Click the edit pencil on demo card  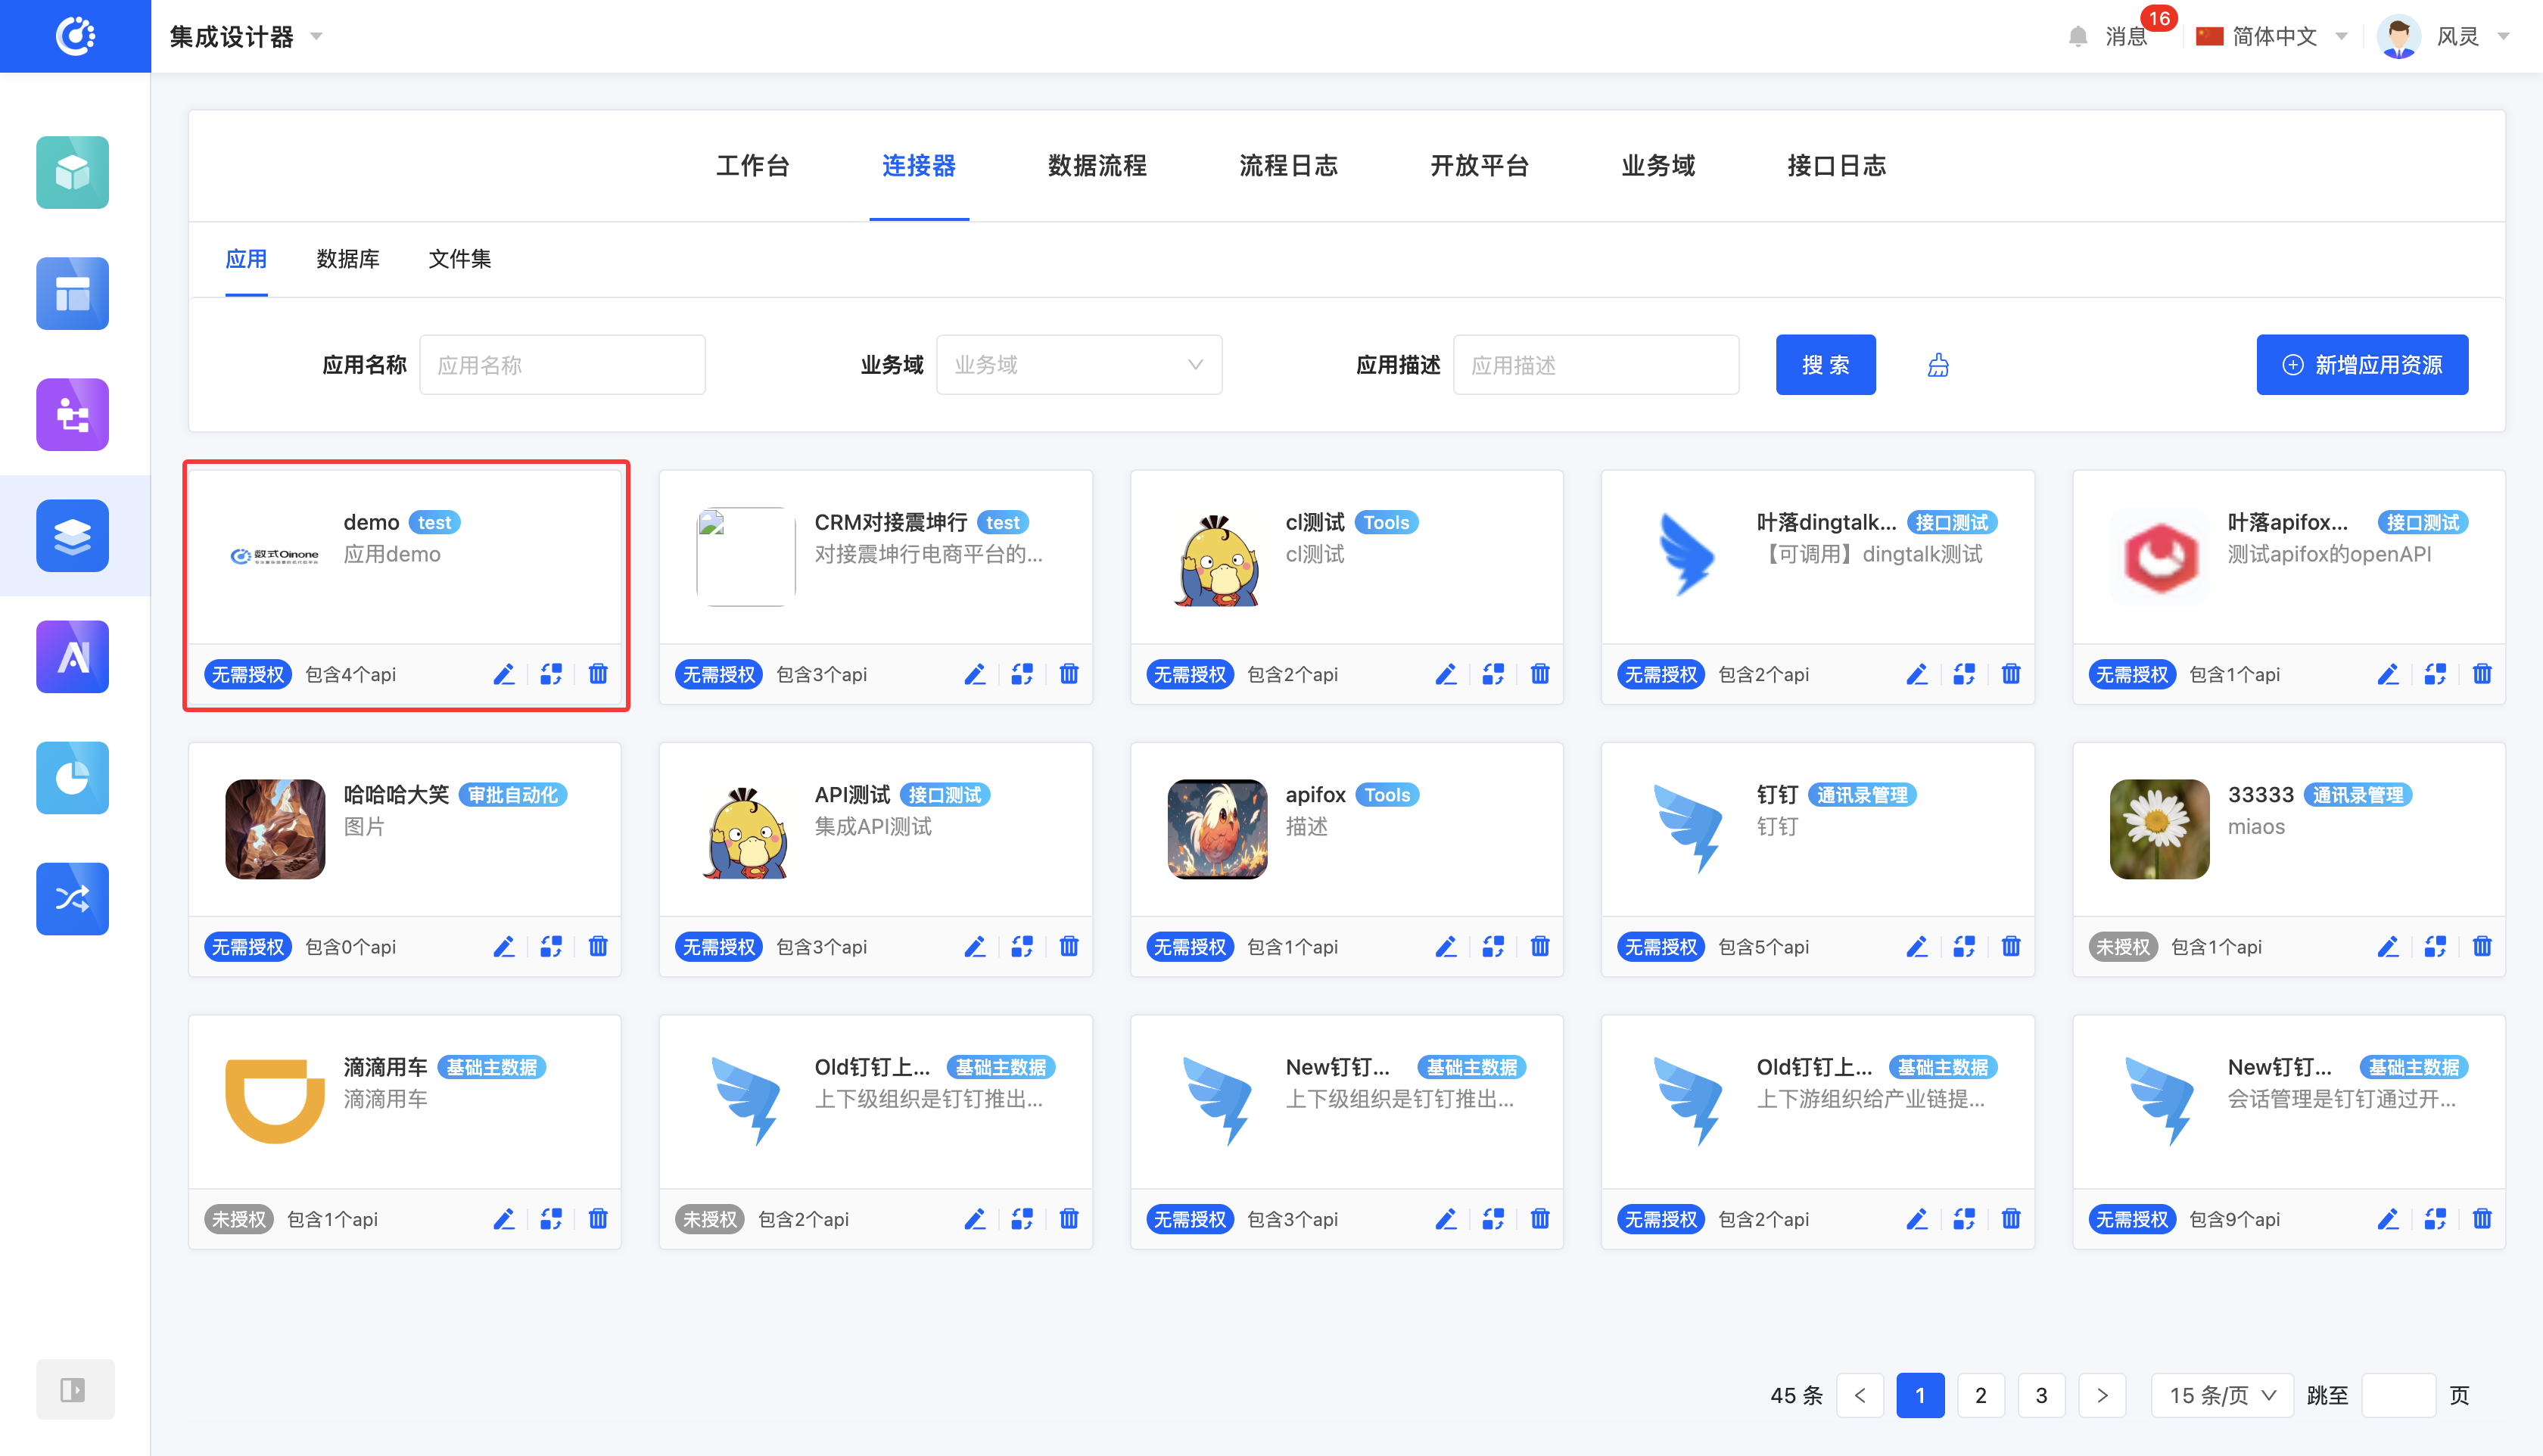[x=503, y=674]
